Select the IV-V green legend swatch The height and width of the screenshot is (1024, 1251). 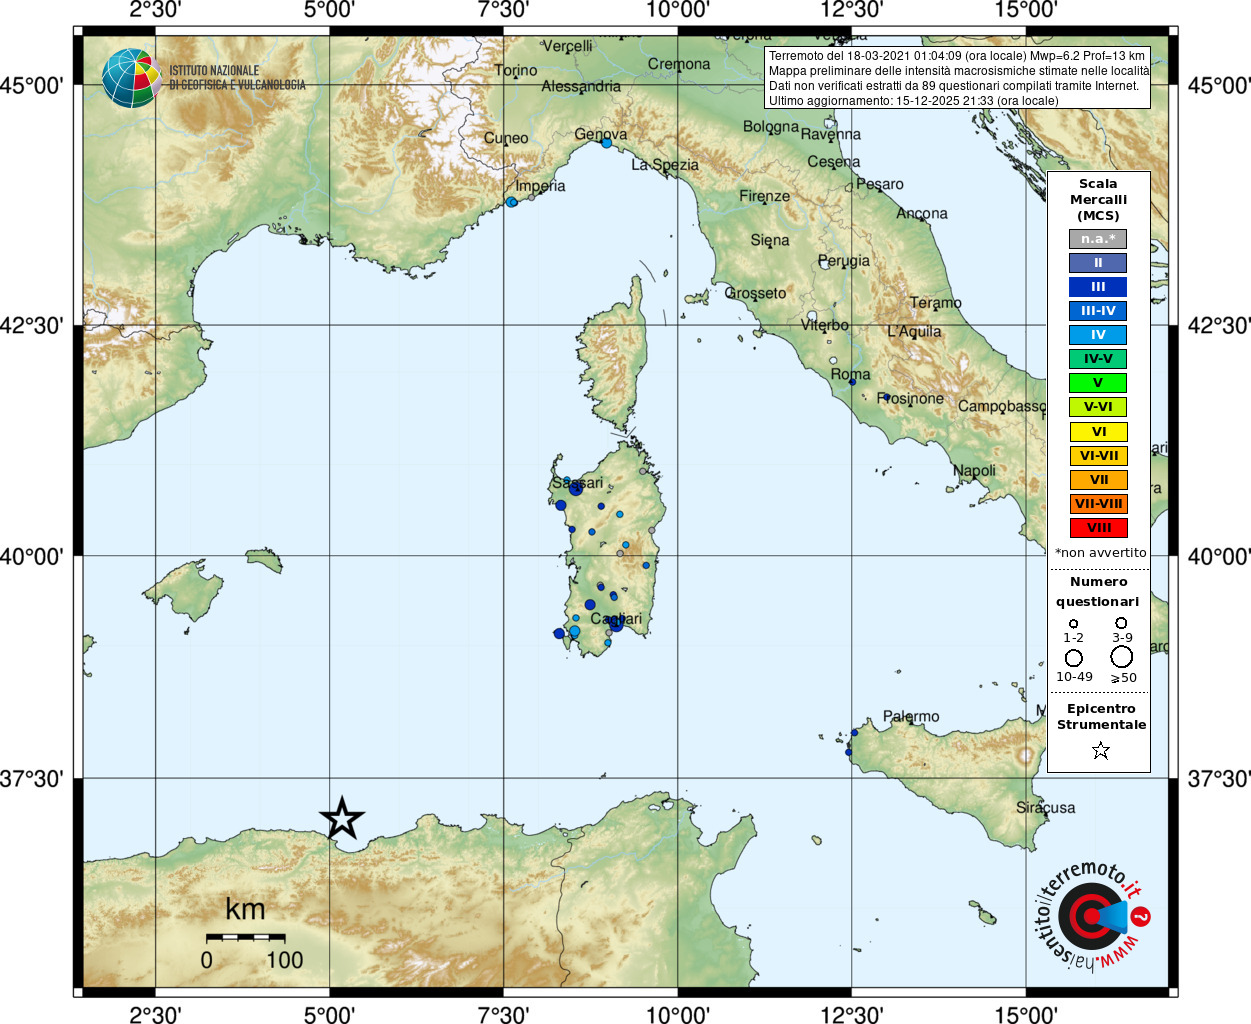coord(1098,359)
